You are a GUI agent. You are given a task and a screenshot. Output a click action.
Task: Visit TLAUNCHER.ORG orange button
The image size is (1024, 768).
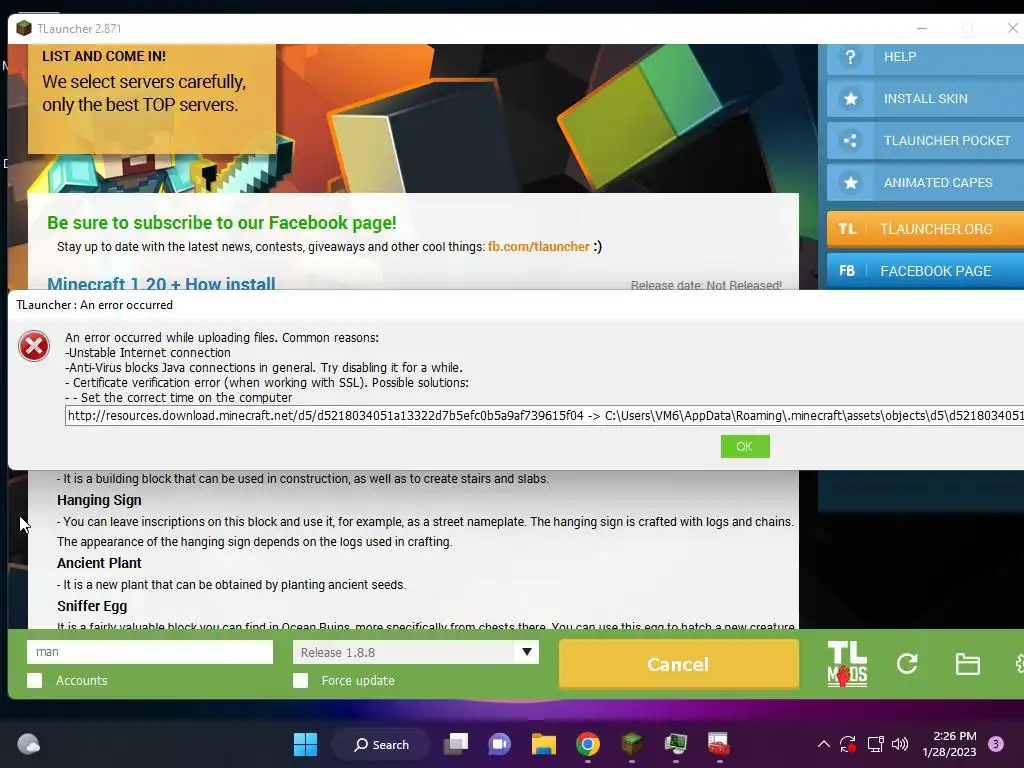[925, 229]
